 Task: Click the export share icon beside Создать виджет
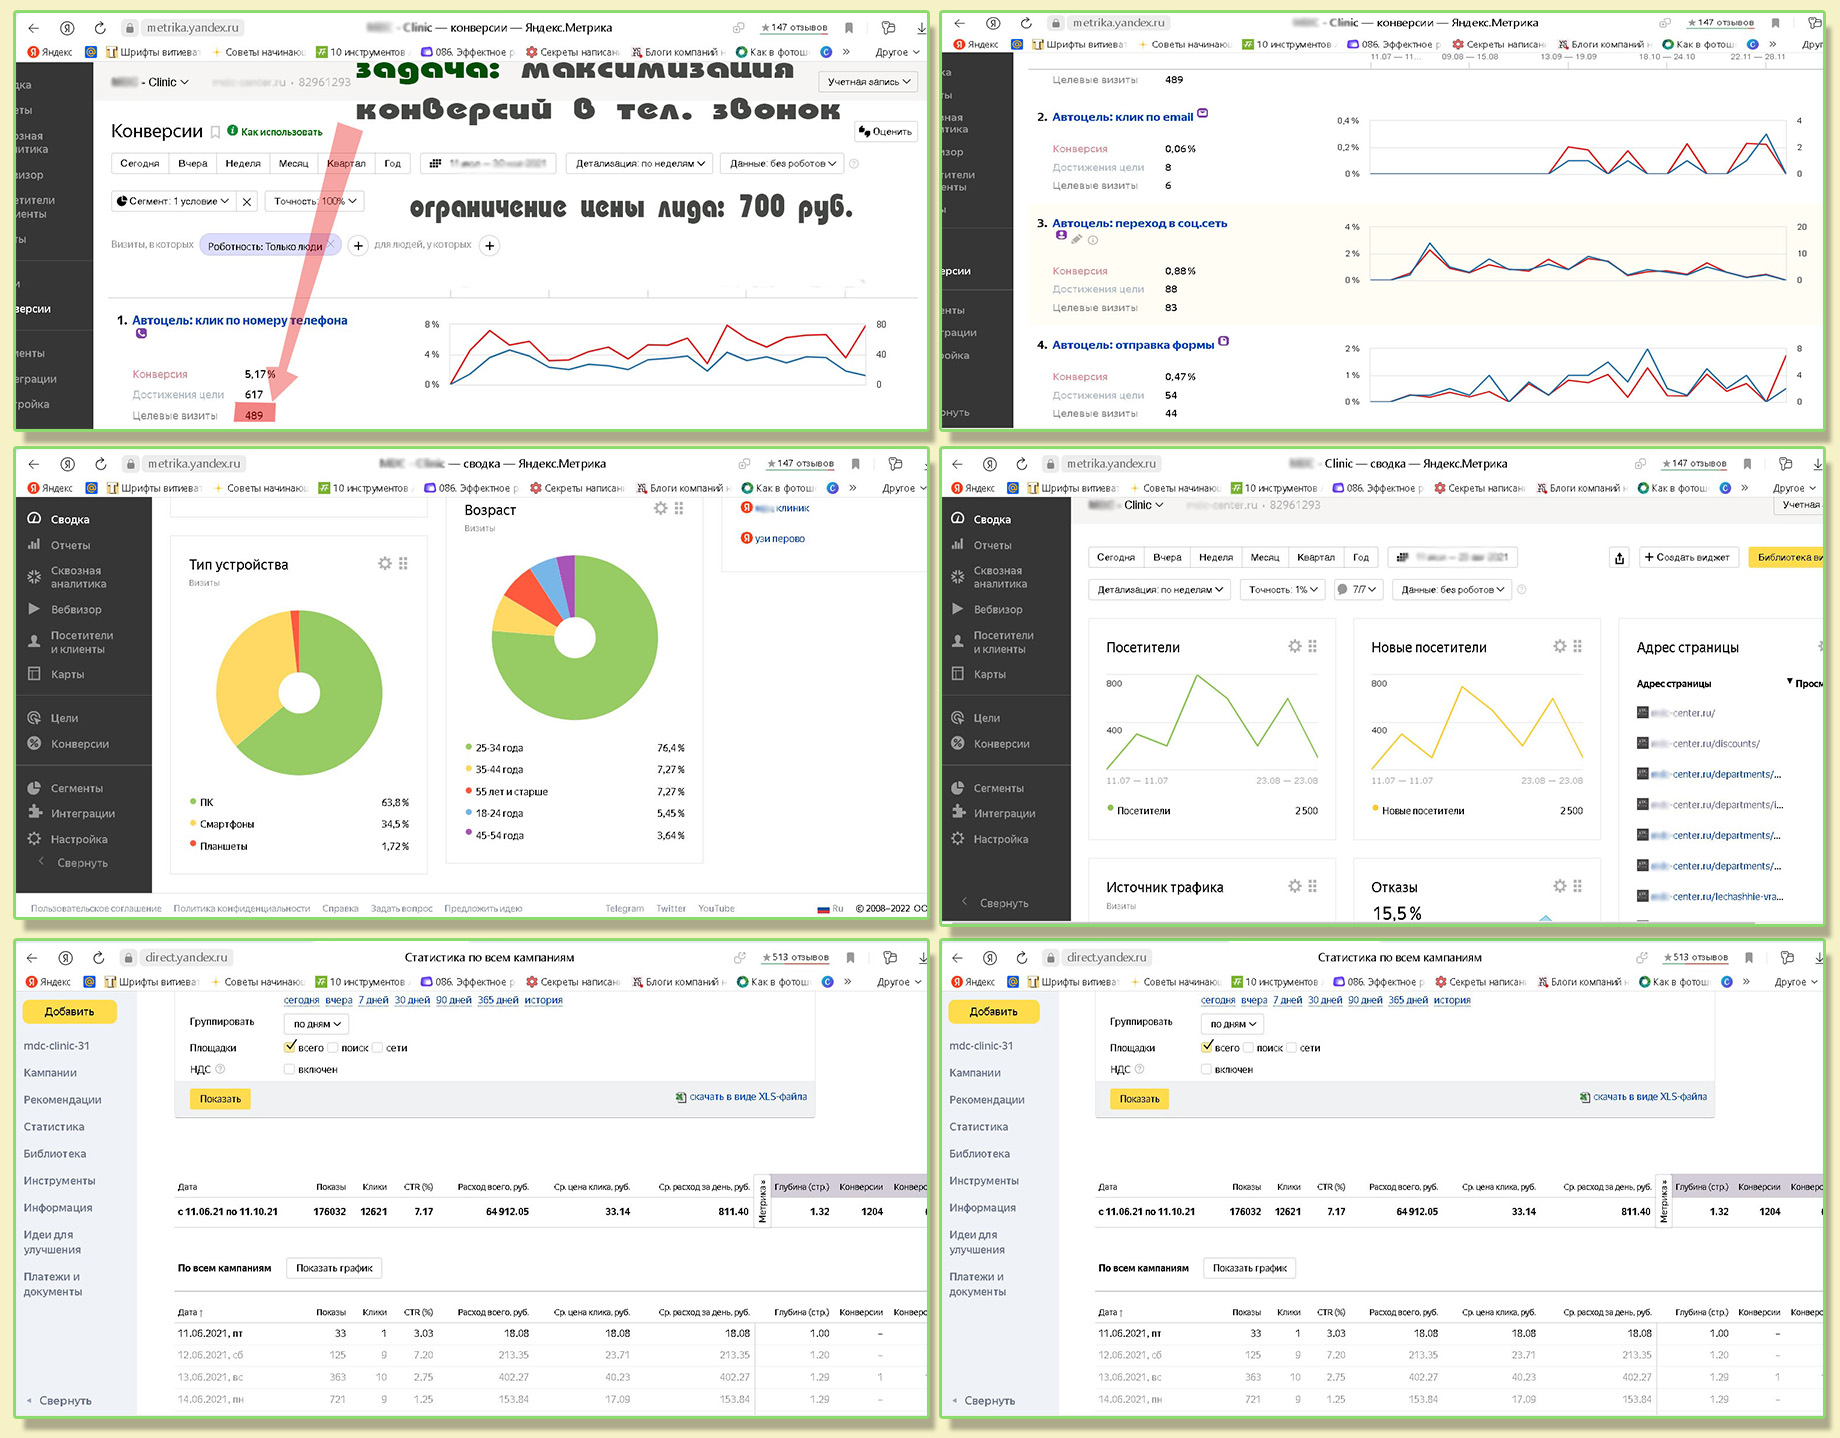[x=1620, y=557]
